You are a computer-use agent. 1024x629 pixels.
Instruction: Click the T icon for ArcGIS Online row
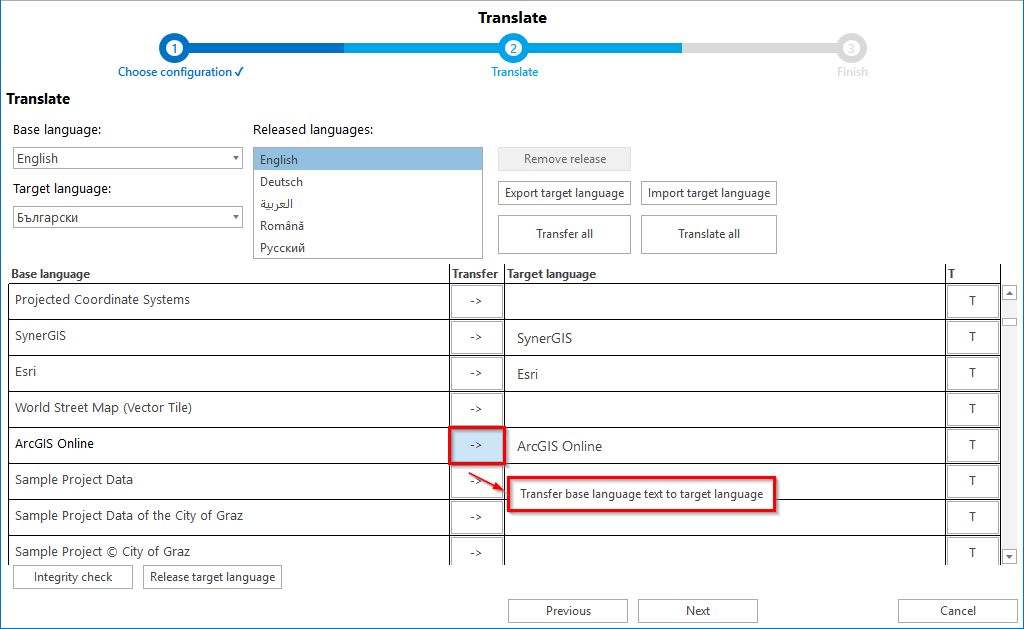(x=973, y=444)
